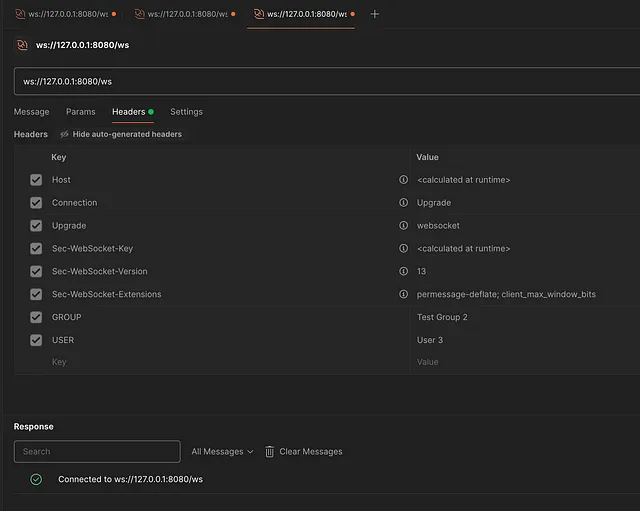Select the first ws://127.0.0.1:8080/ws request tab
The height and width of the screenshot is (511, 640).
[60, 14]
